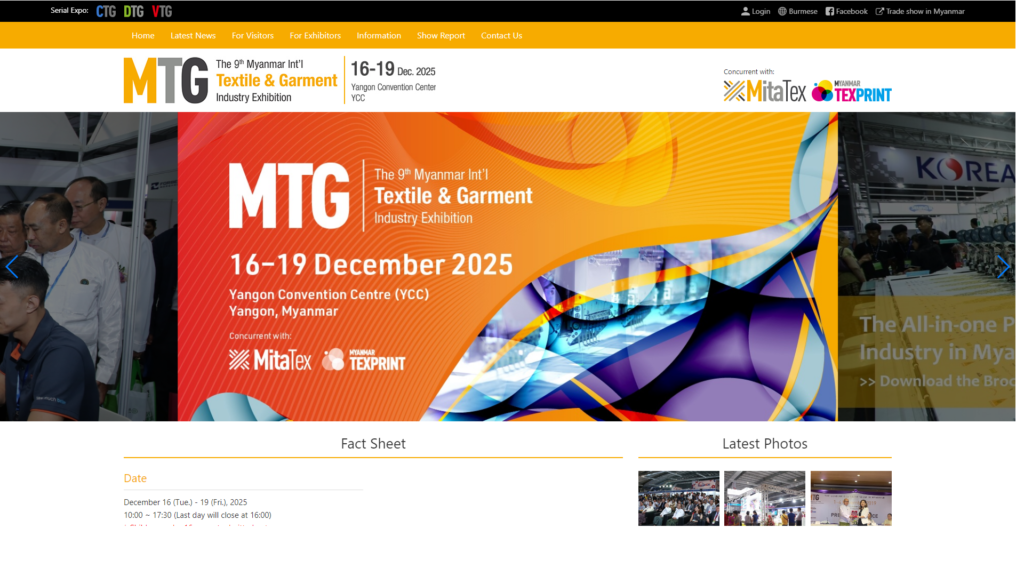Show previous slide with left arrow

point(12,266)
